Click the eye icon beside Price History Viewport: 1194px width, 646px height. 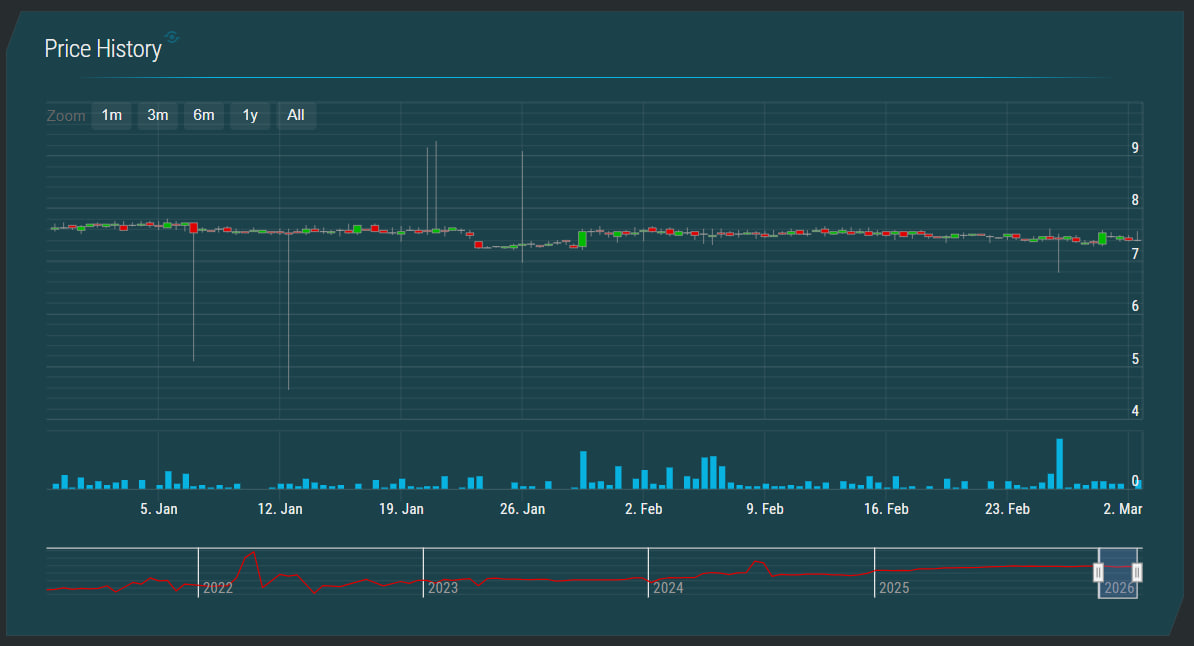tap(172, 37)
